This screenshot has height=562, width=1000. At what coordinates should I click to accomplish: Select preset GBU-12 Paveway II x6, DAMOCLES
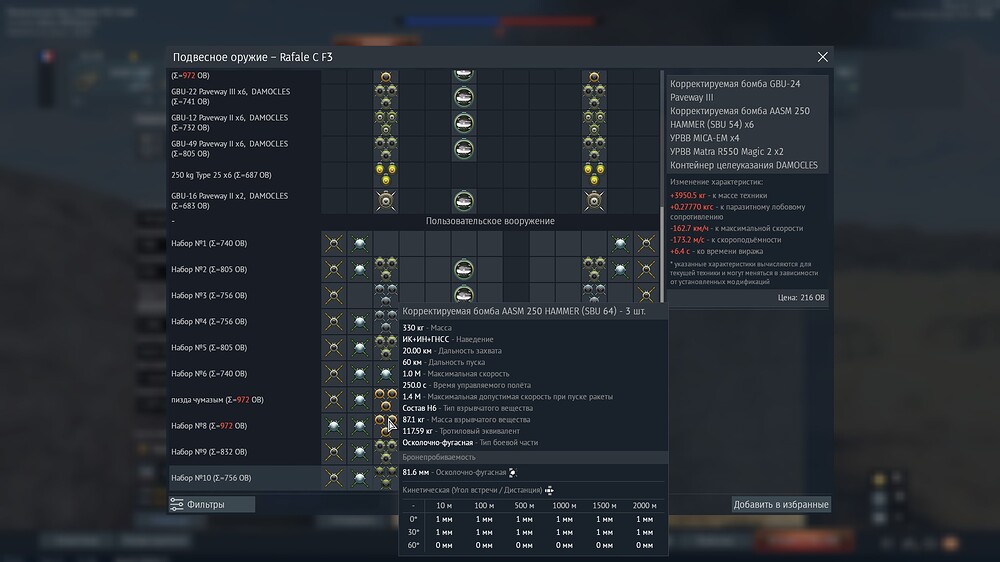(230, 122)
